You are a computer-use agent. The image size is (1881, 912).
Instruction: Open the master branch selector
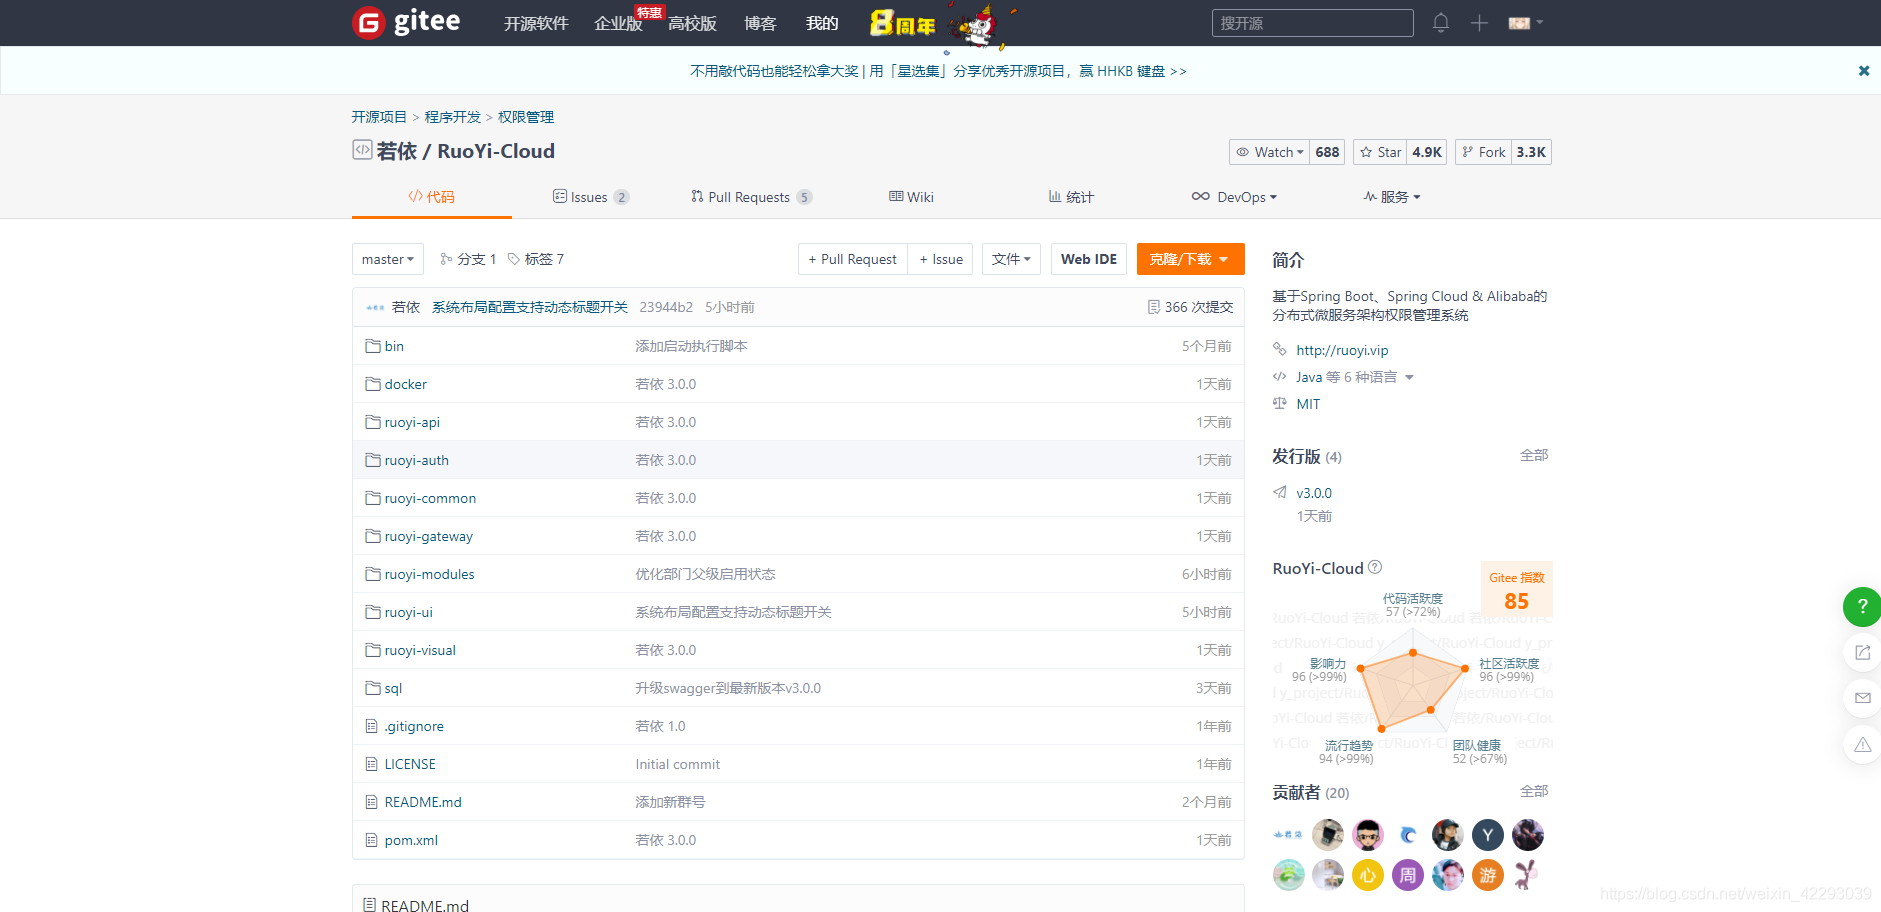pyautogui.click(x=388, y=259)
